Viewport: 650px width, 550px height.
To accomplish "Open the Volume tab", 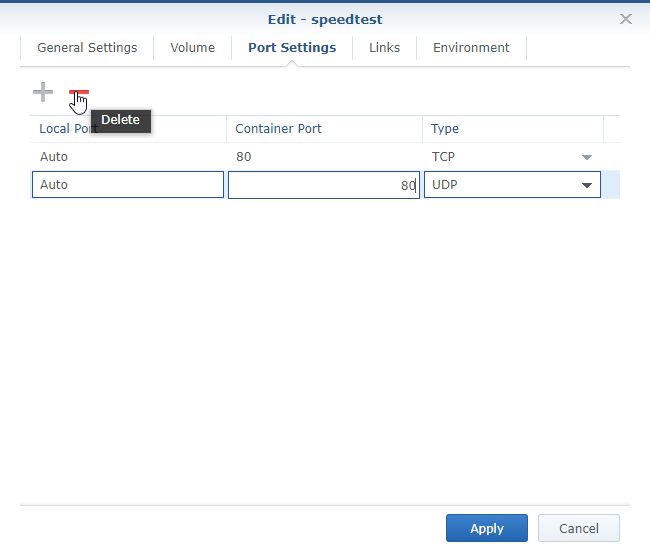I will [x=193, y=48].
